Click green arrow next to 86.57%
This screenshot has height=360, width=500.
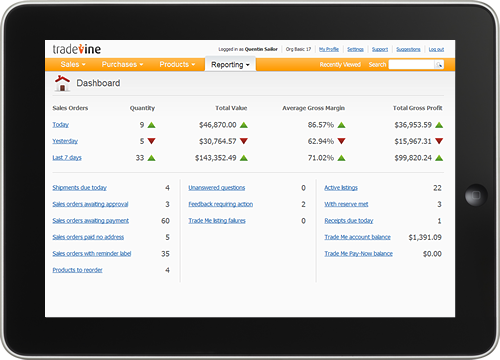[x=341, y=125]
